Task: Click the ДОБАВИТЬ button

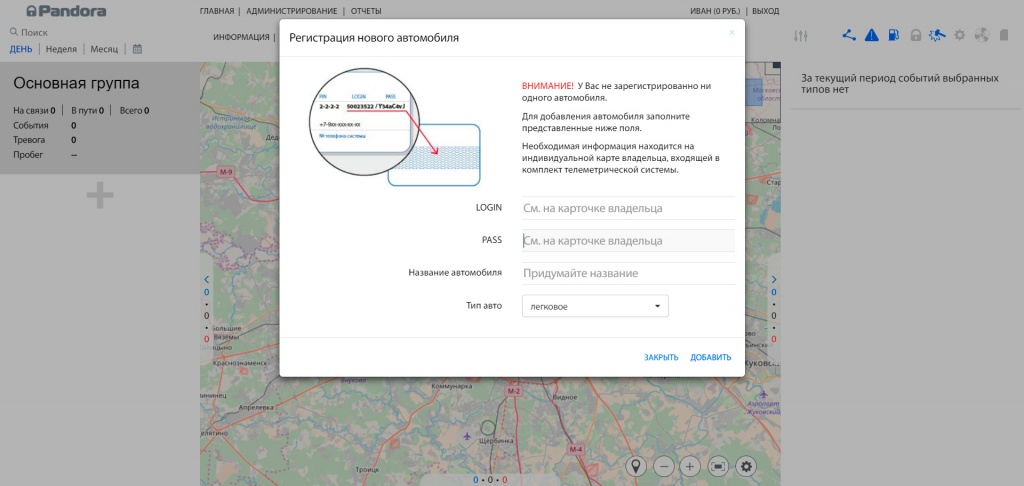Action: click(x=710, y=357)
